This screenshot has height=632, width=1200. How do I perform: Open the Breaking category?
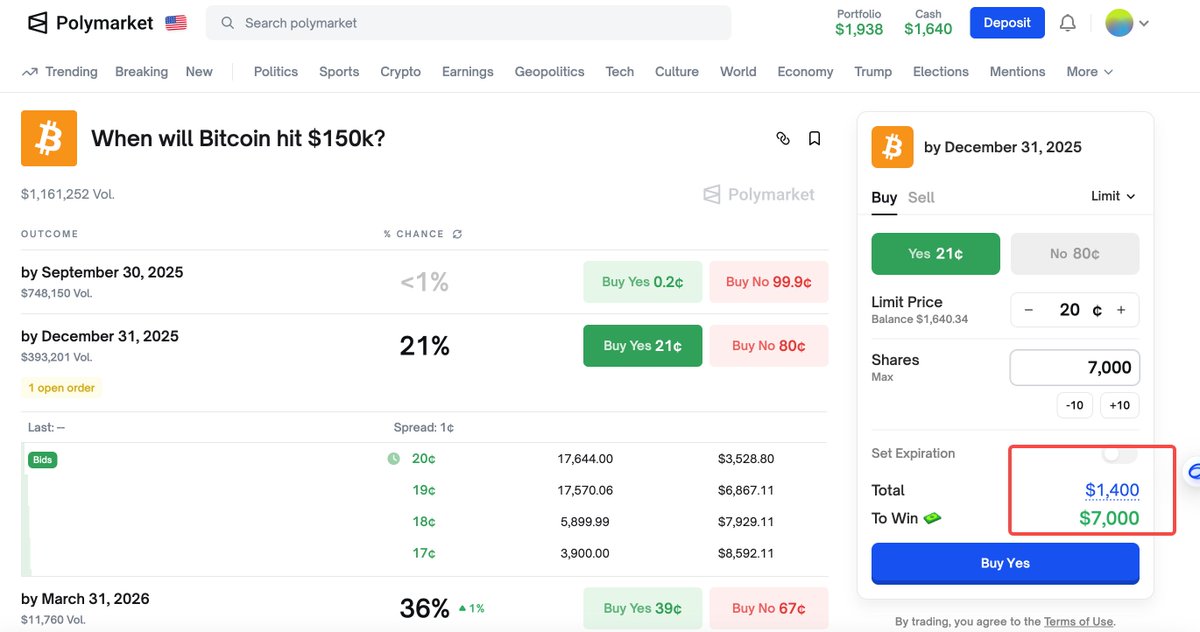(x=141, y=72)
